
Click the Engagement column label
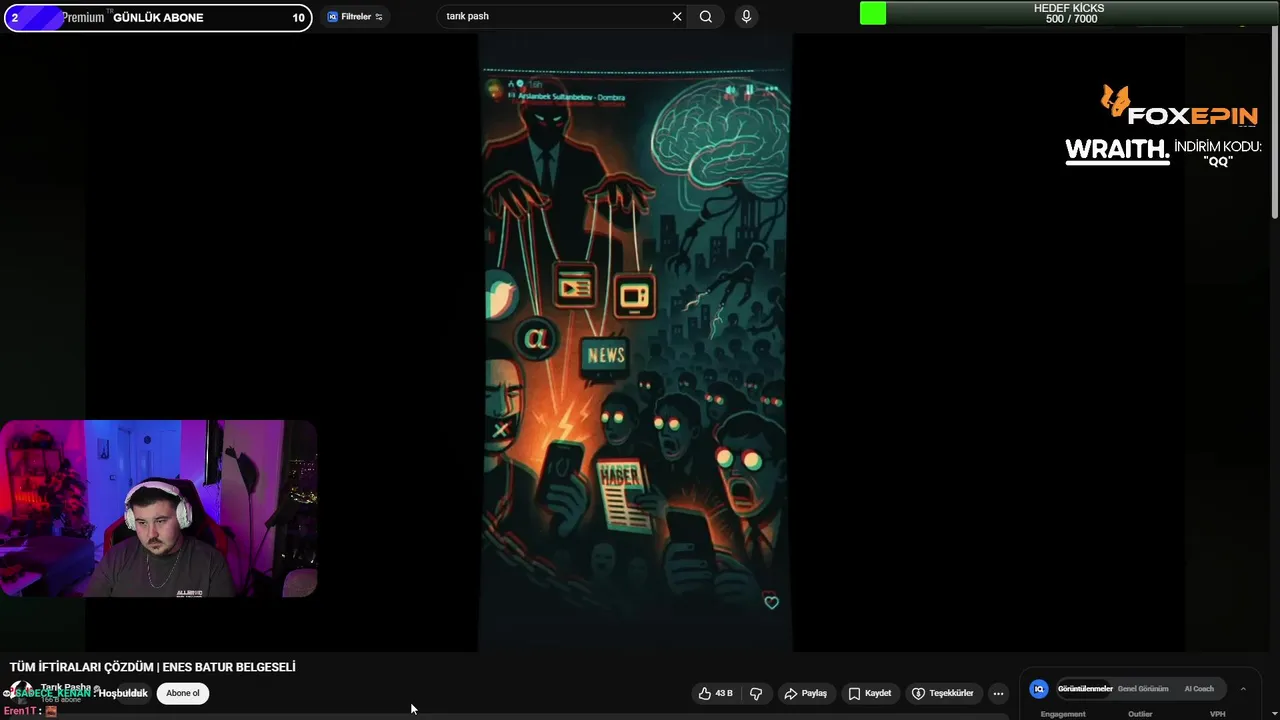click(x=1063, y=714)
